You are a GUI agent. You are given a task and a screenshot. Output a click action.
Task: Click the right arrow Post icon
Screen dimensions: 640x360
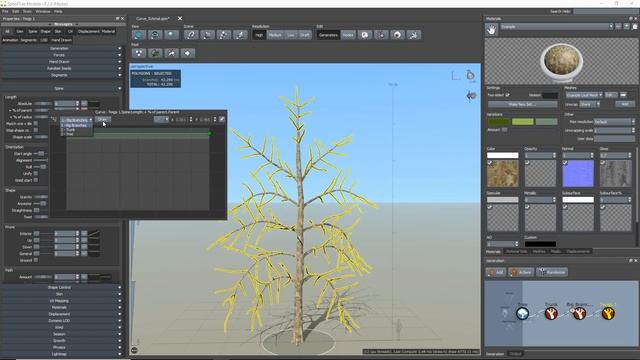[x=188, y=53]
